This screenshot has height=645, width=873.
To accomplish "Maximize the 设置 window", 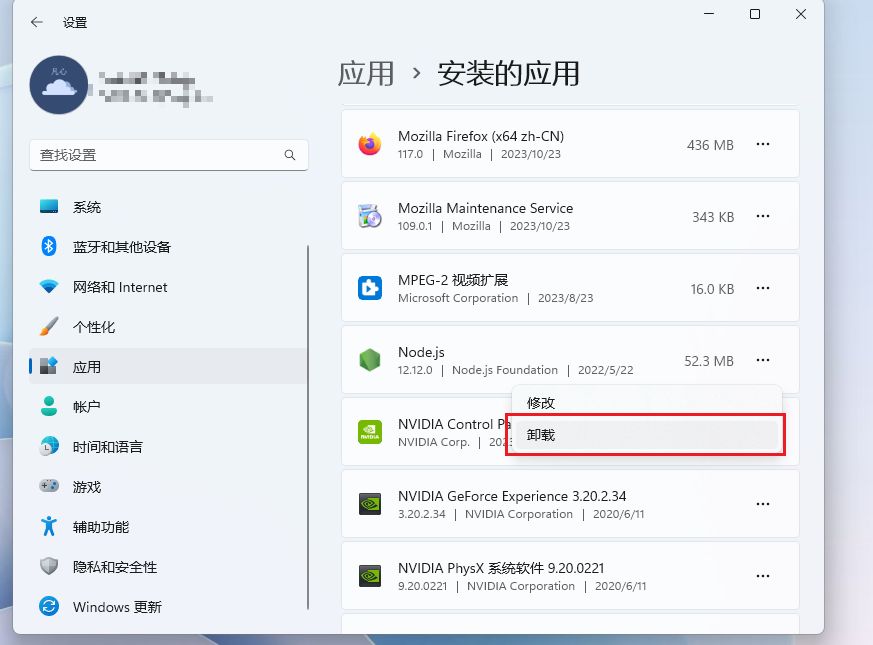I will (x=755, y=14).
